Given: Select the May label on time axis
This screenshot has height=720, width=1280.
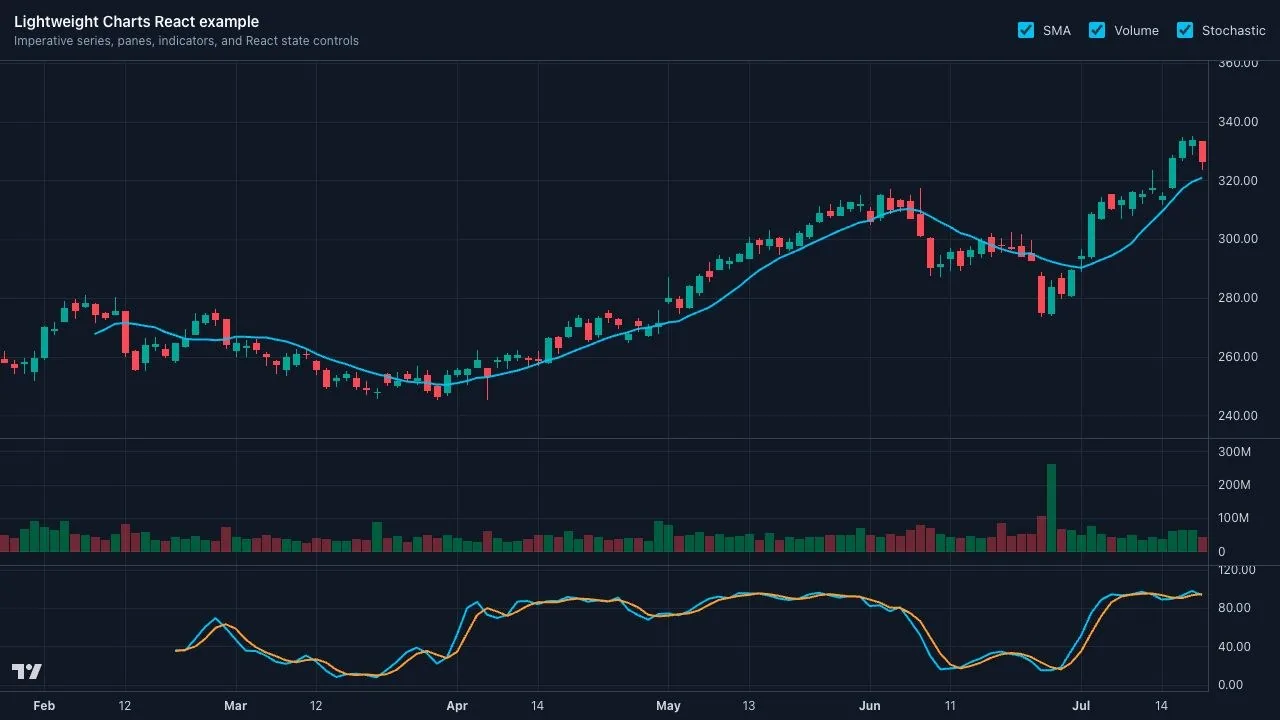Looking at the screenshot, I should [668, 706].
